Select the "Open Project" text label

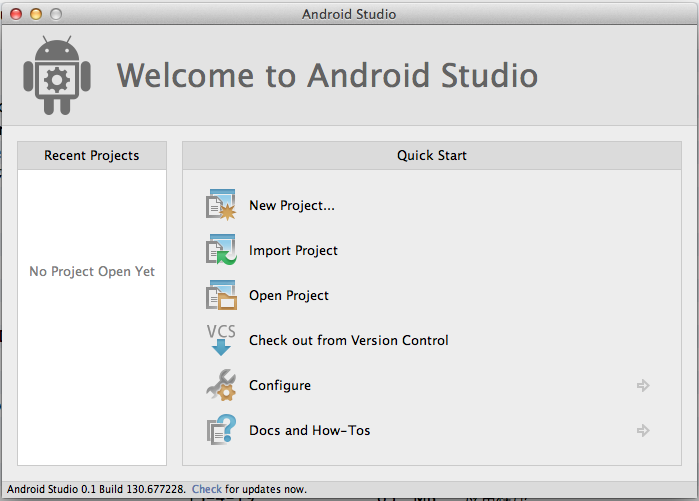pyautogui.click(x=288, y=295)
